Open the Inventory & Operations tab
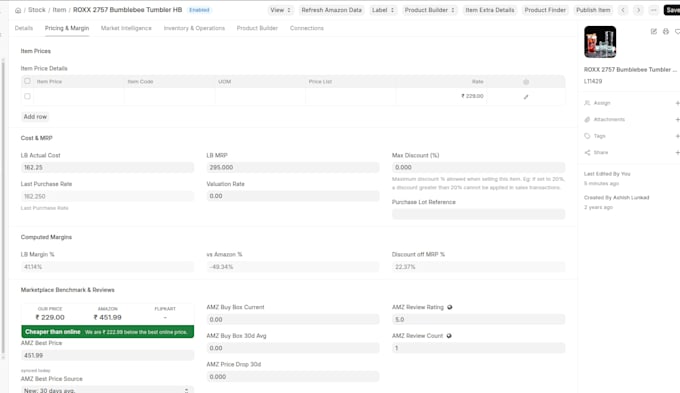680x393 pixels. pos(194,28)
